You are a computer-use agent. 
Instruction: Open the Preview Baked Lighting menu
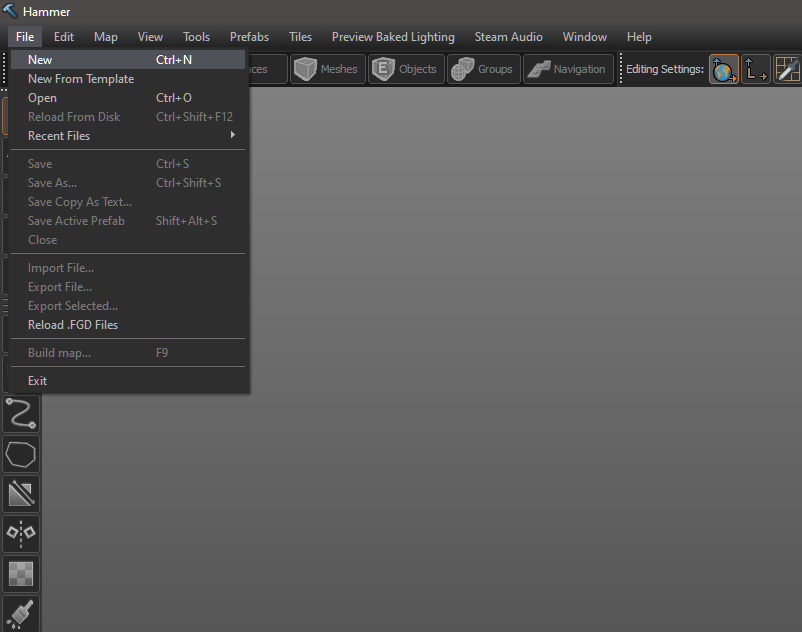point(393,37)
